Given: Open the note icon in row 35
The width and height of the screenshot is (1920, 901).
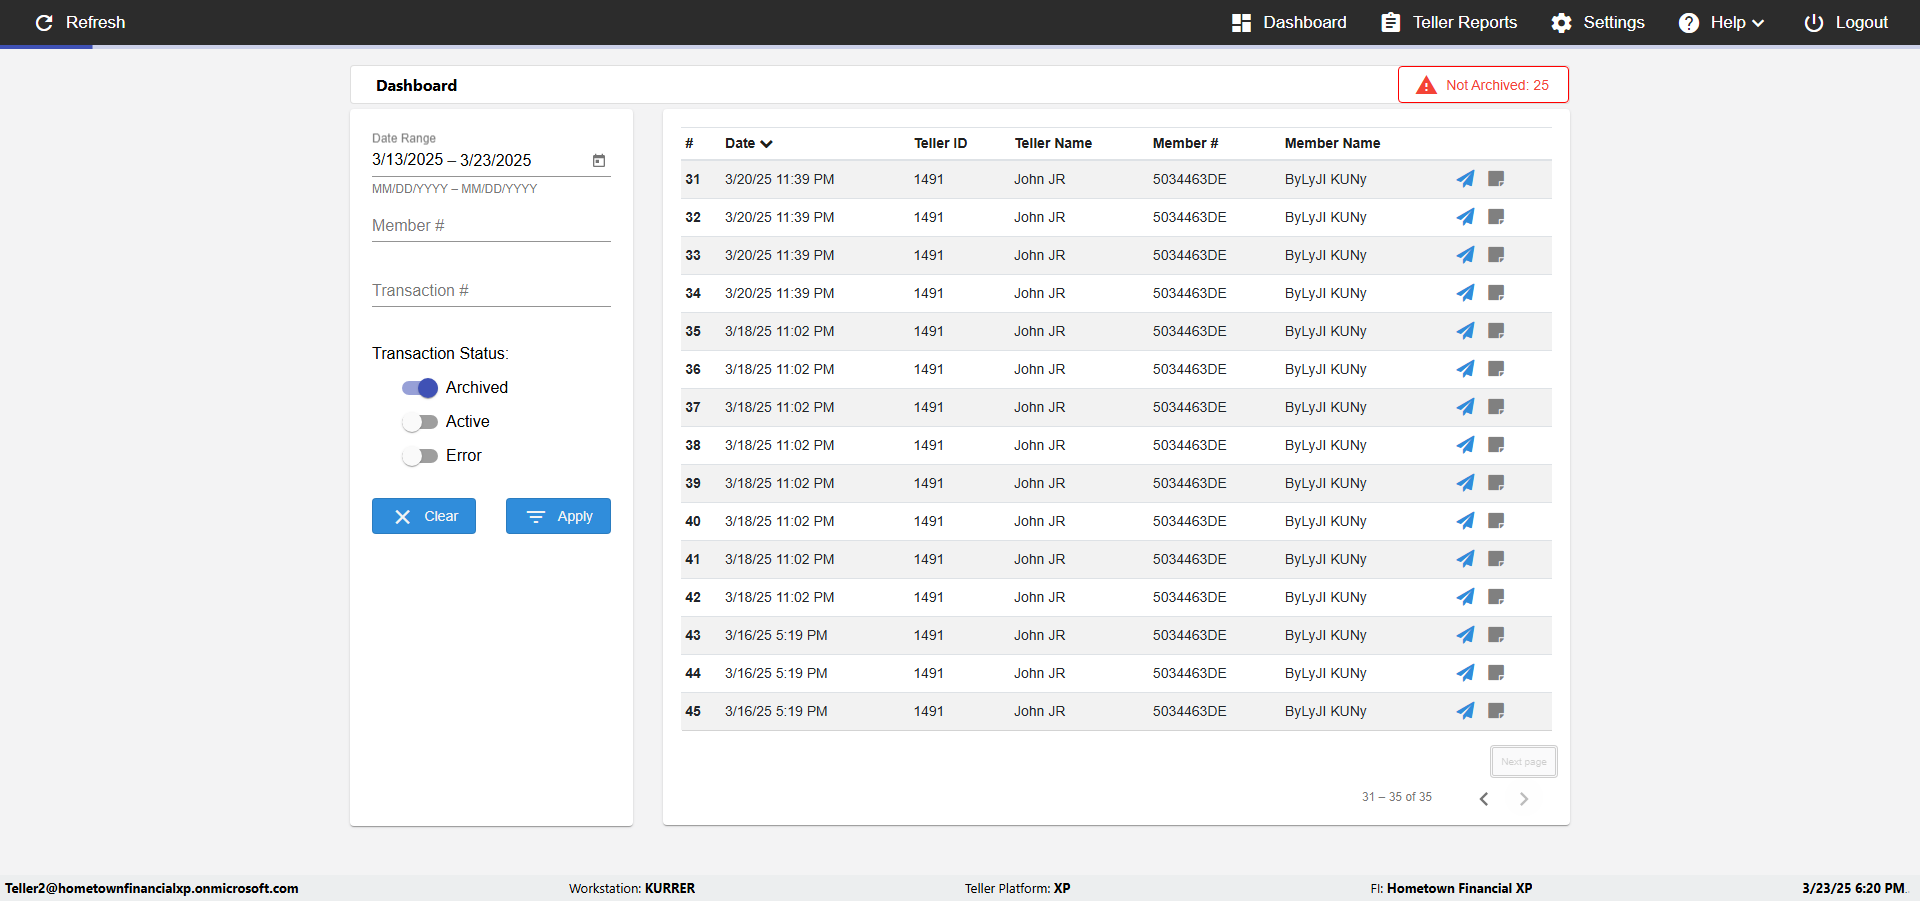Looking at the screenshot, I should coord(1496,331).
